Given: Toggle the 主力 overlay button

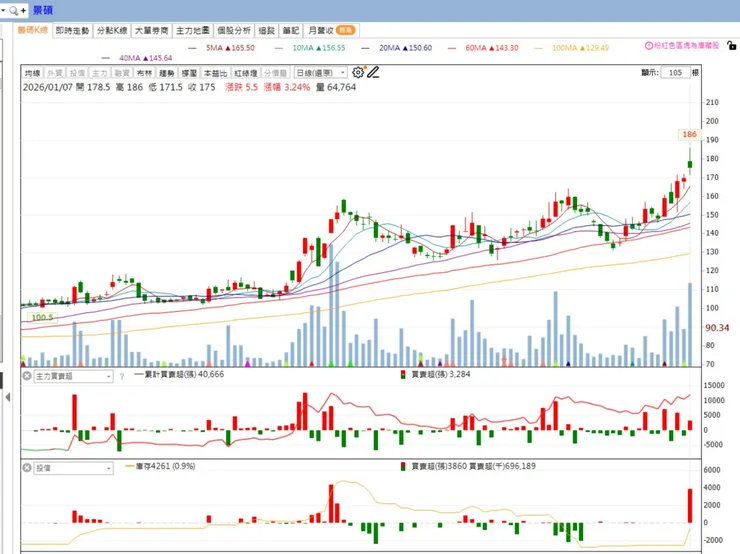Looking at the screenshot, I should pos(99,73).
